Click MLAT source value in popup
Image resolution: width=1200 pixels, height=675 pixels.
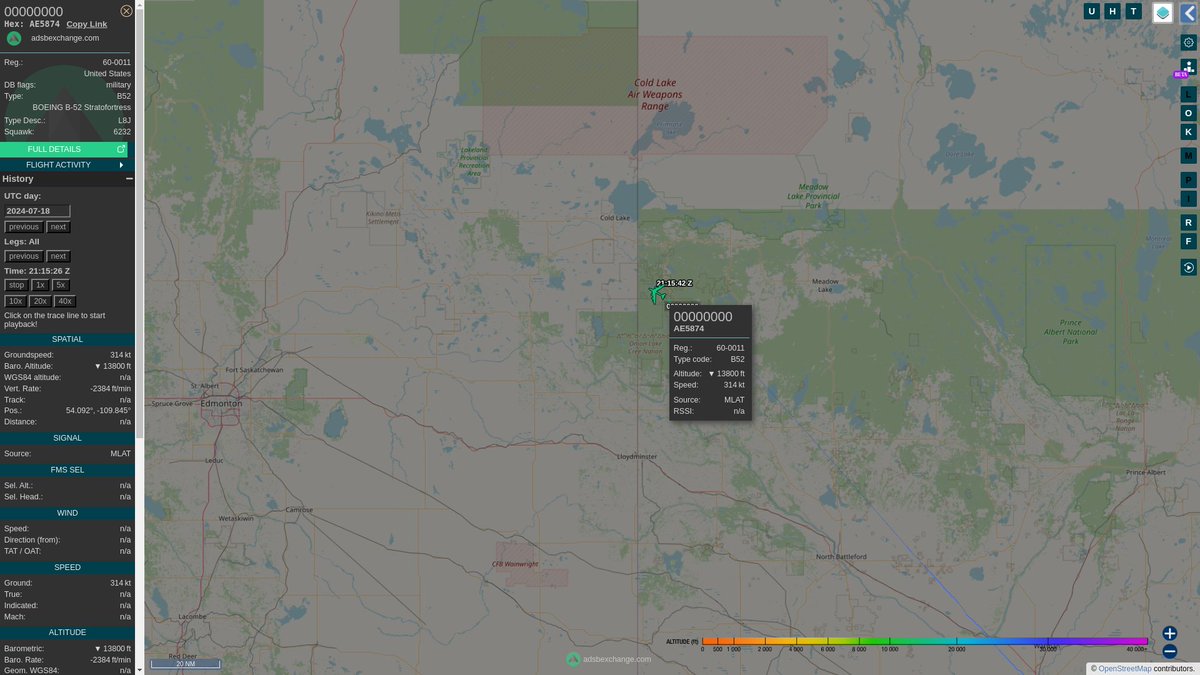(734, 399)
